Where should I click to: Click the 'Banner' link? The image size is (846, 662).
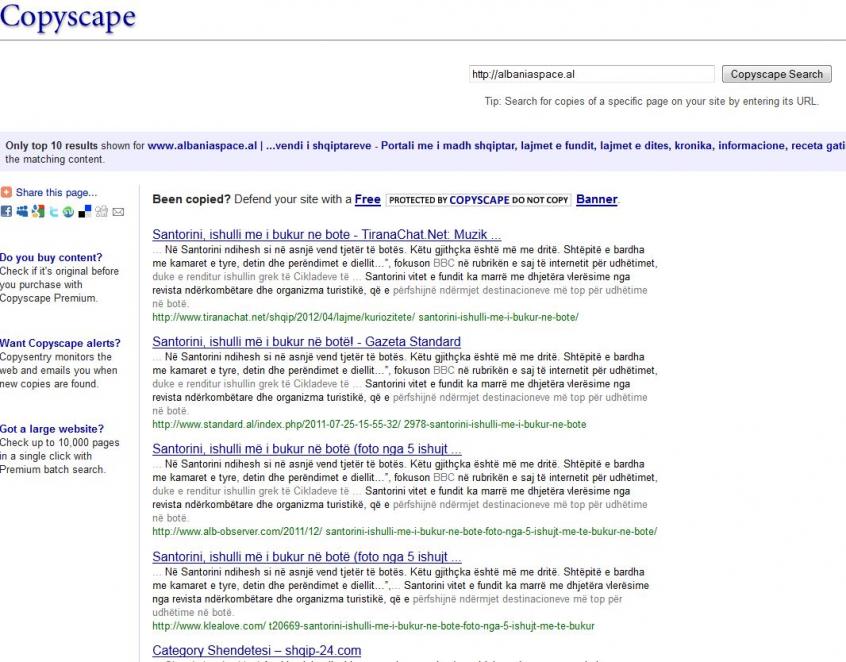(597, 199)
